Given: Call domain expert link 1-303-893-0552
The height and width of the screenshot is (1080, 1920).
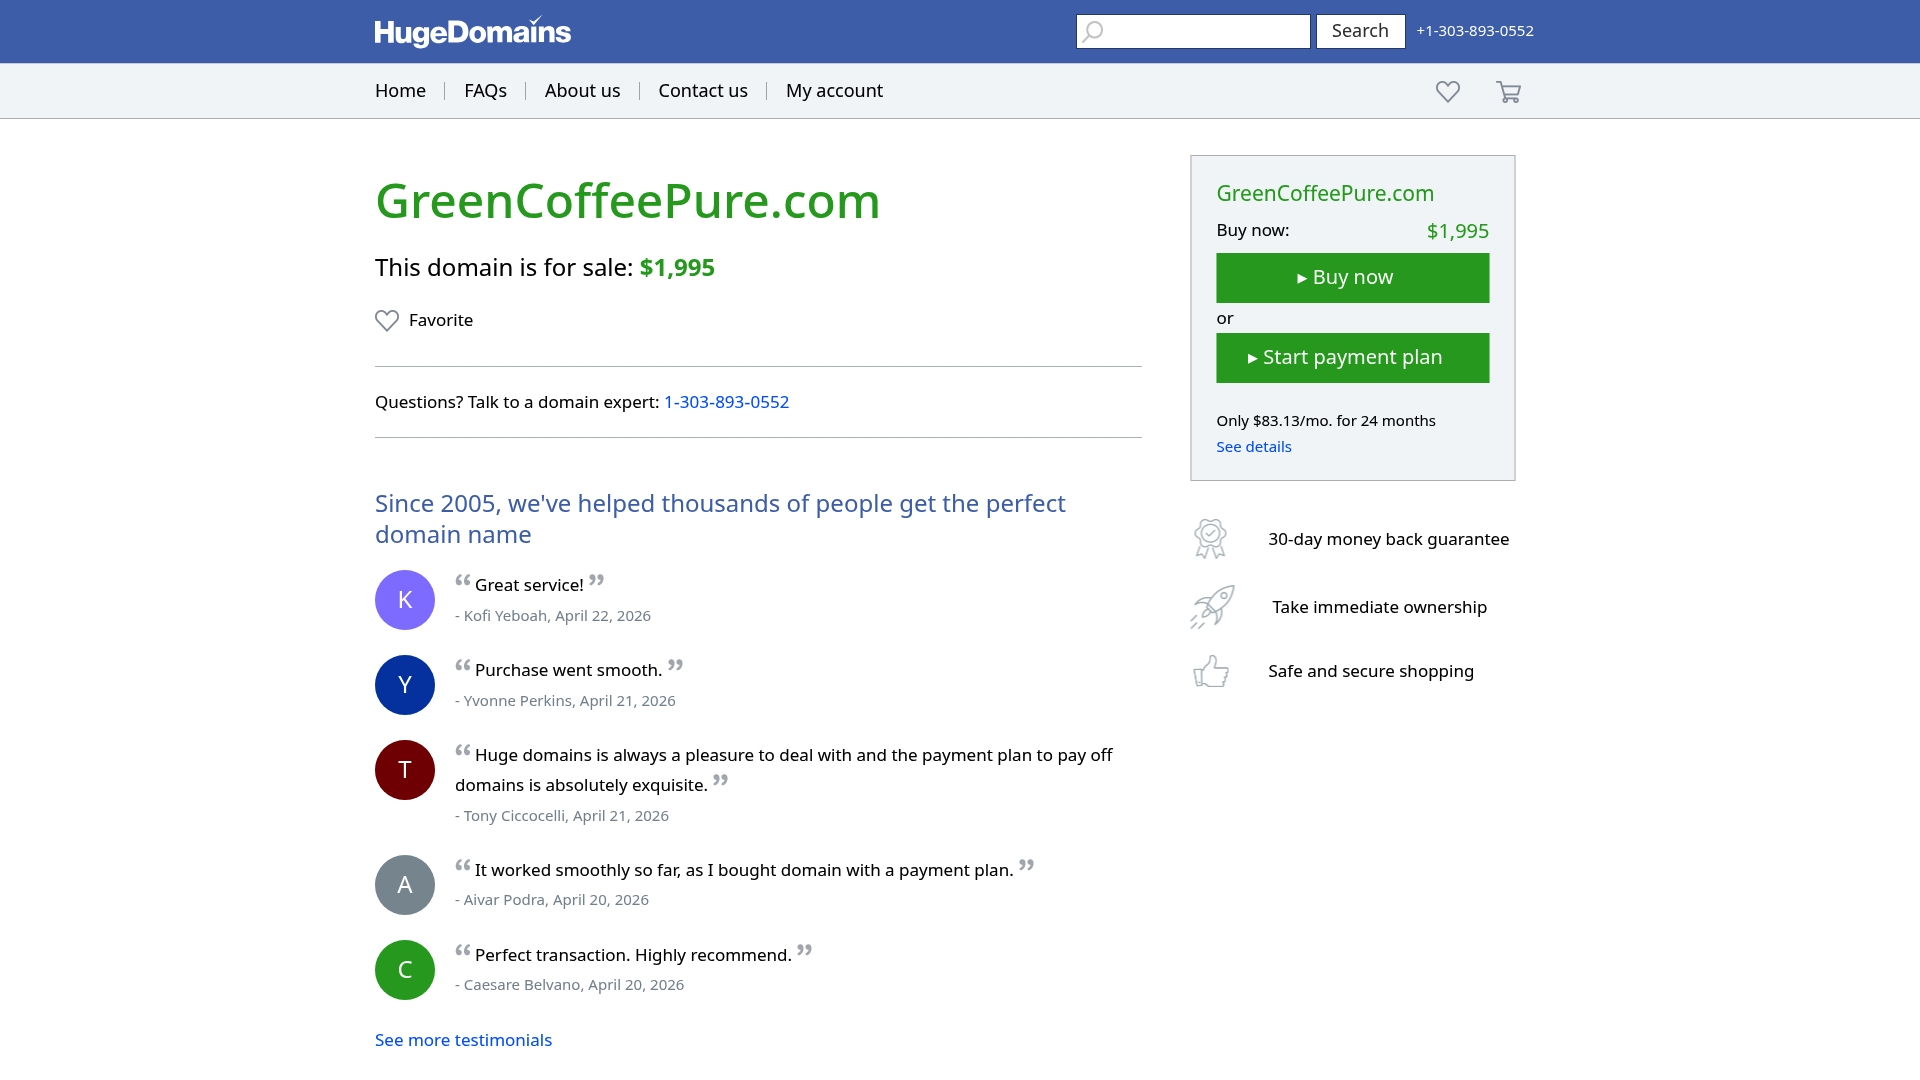Looking at the screenshot, I should click(726, 402).
